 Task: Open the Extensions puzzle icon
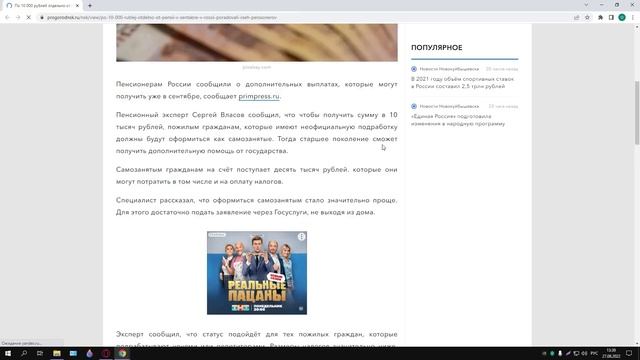(x=600, y=18)
